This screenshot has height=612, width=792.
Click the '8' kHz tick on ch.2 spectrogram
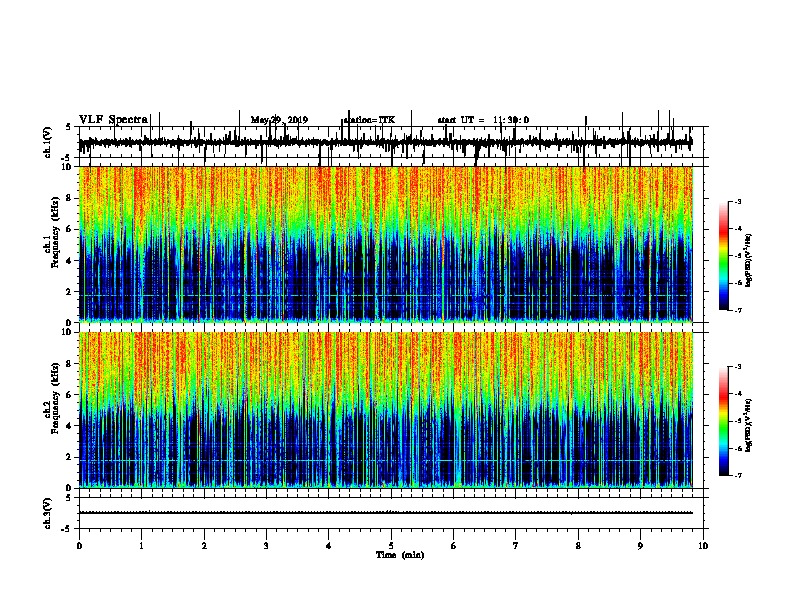69,364
